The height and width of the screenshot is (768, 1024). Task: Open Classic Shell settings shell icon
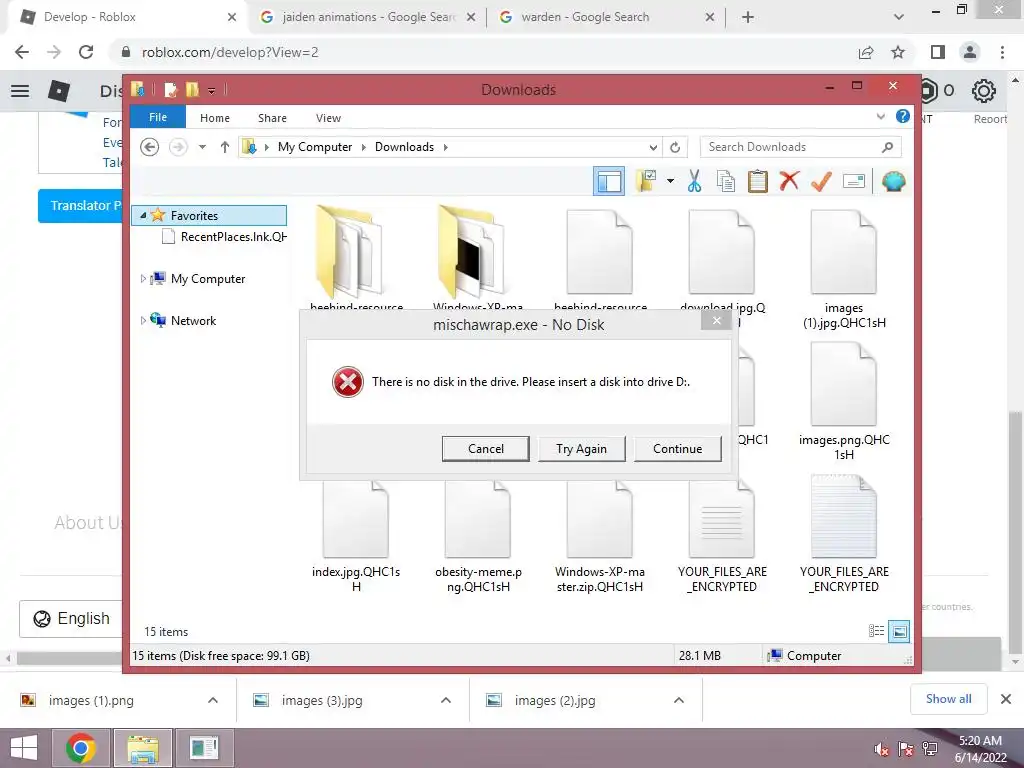point(893,182)
